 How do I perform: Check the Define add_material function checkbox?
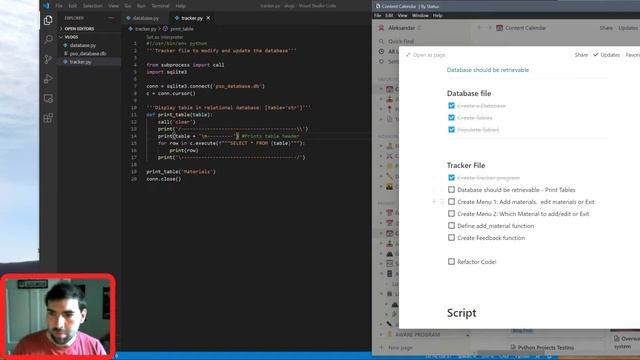tap(451, 225)
